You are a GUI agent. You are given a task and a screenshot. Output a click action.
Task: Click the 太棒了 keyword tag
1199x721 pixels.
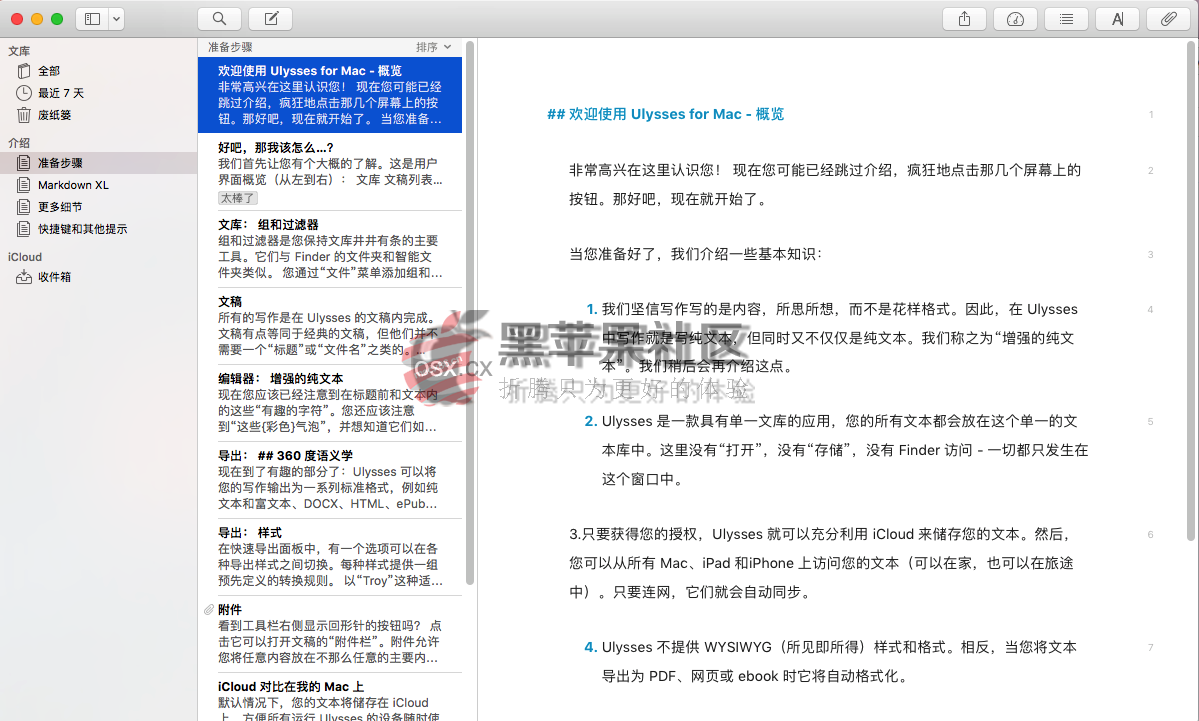(238, 198)
